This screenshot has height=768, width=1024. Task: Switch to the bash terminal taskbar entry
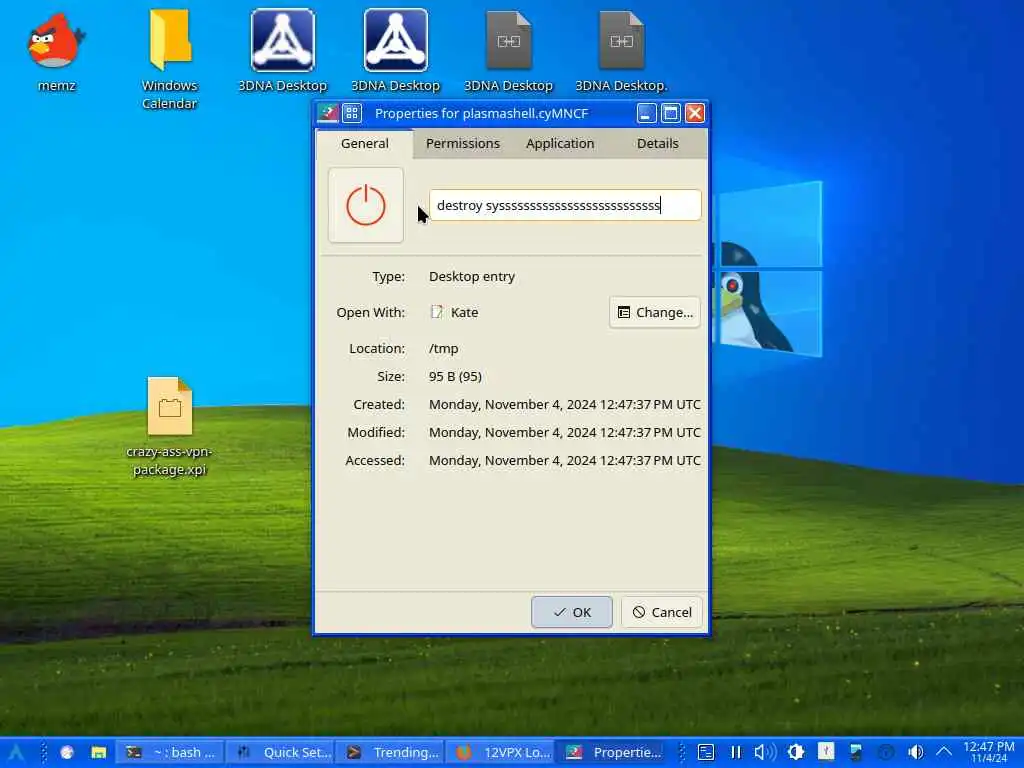coord(170,752)
